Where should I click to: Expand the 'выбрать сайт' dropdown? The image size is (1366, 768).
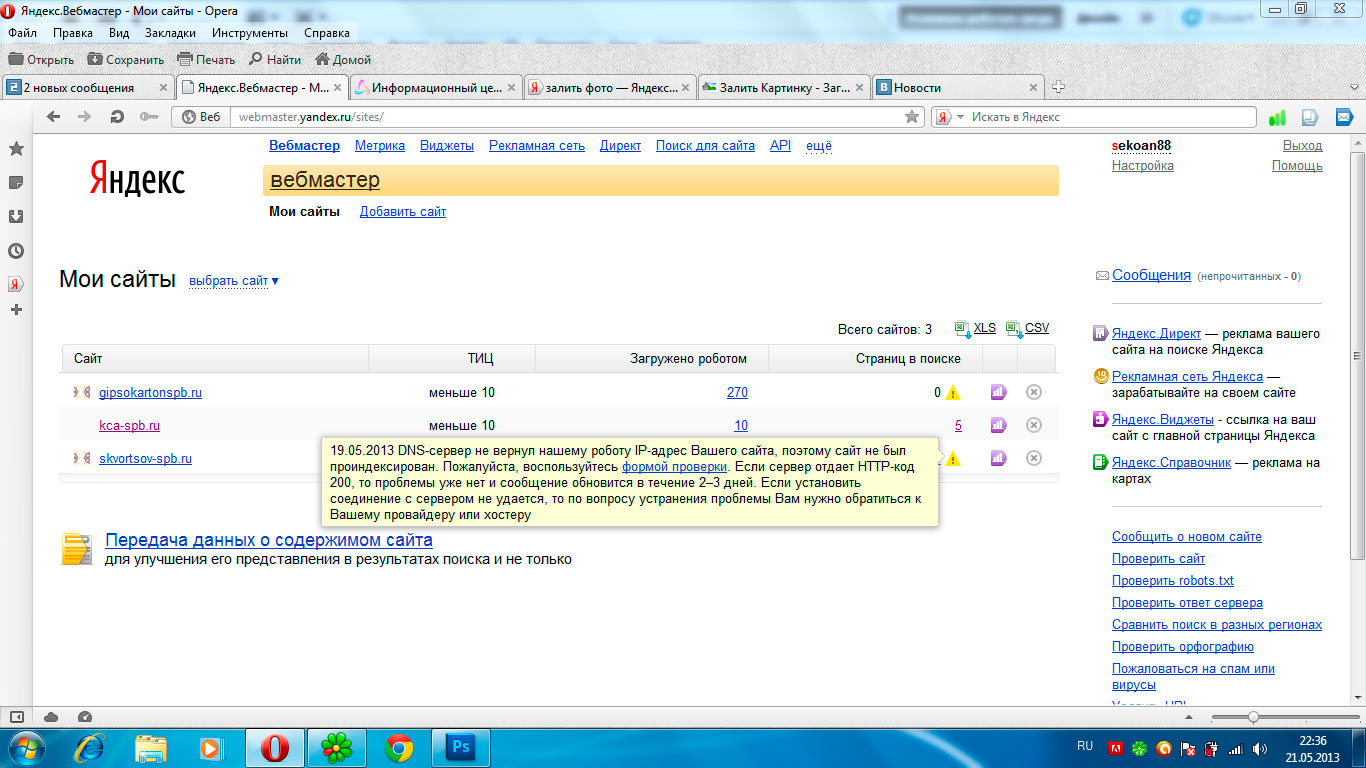point(234,281)
